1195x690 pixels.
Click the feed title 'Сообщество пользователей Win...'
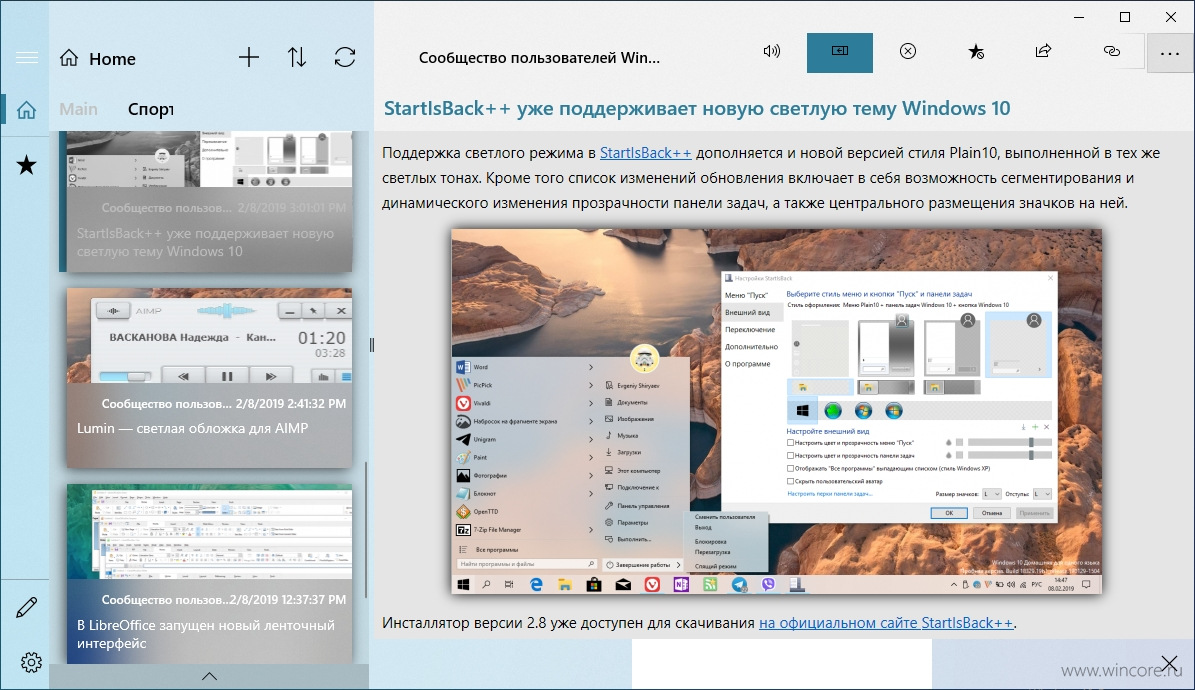[540, 58]
